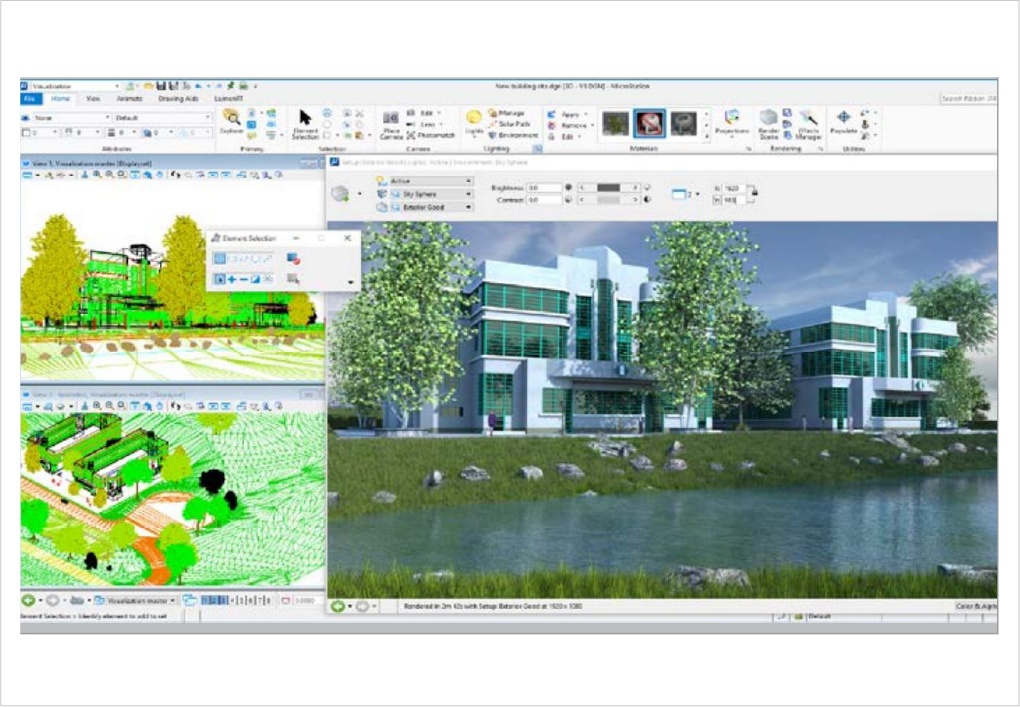
Task: Click the Brightness slider bar
Action: tap(608, 187)
